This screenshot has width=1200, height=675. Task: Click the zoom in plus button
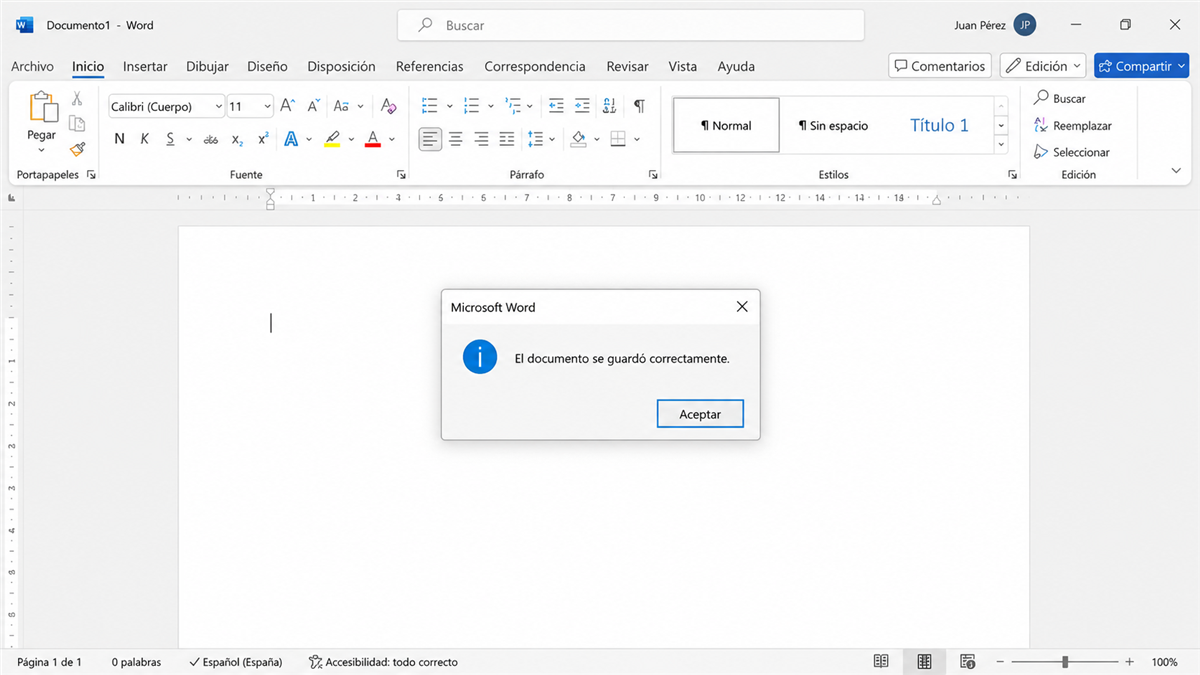point(1129,662)
